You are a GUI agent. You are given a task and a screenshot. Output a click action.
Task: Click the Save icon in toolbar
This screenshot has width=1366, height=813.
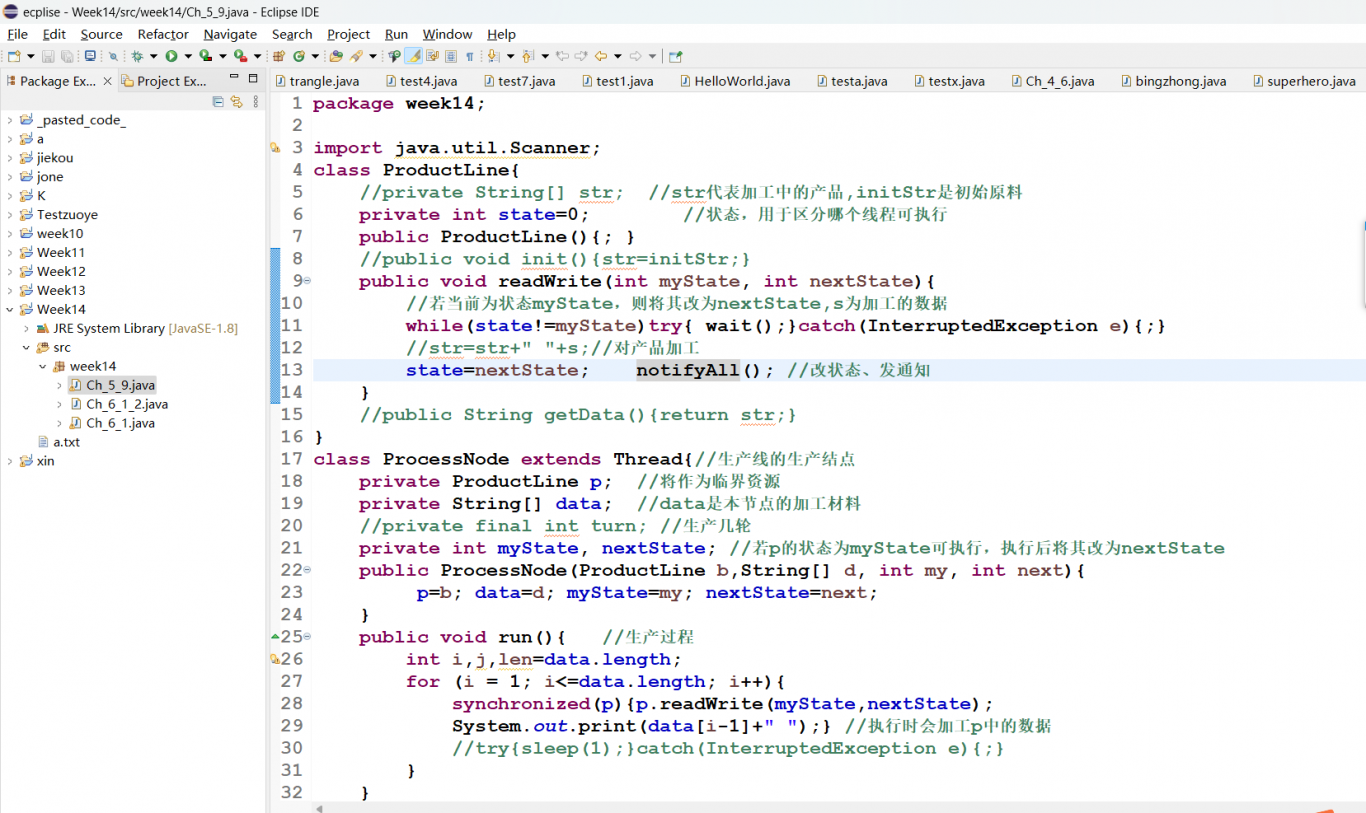(x=48, y=56)
